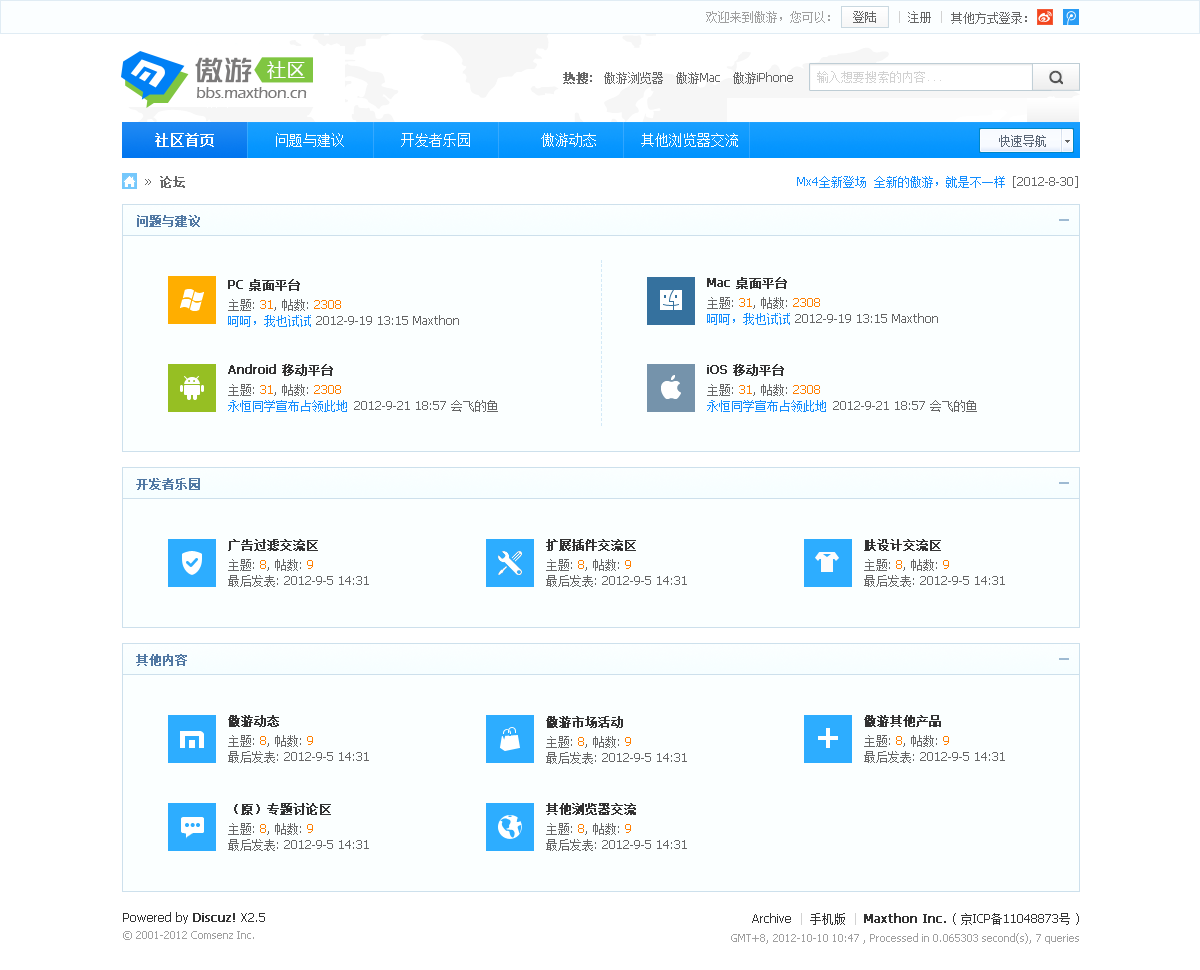Collapse the 其他内容 section

[1064, 659]
